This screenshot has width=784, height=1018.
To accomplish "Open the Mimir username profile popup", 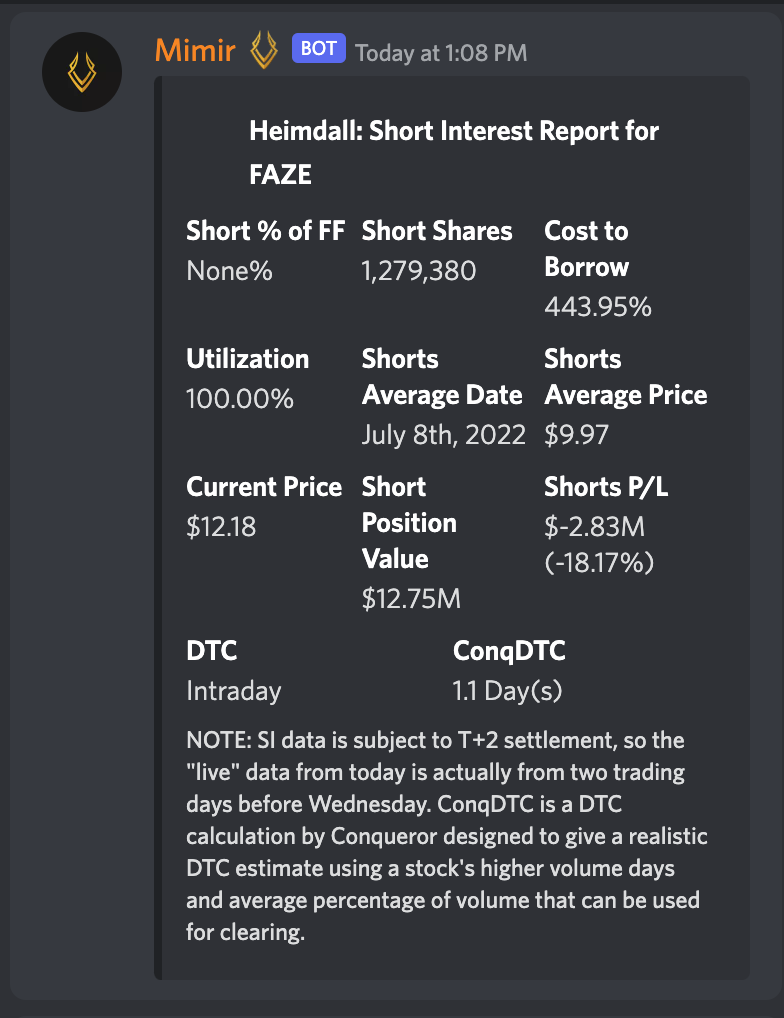I will click(195, 50).
